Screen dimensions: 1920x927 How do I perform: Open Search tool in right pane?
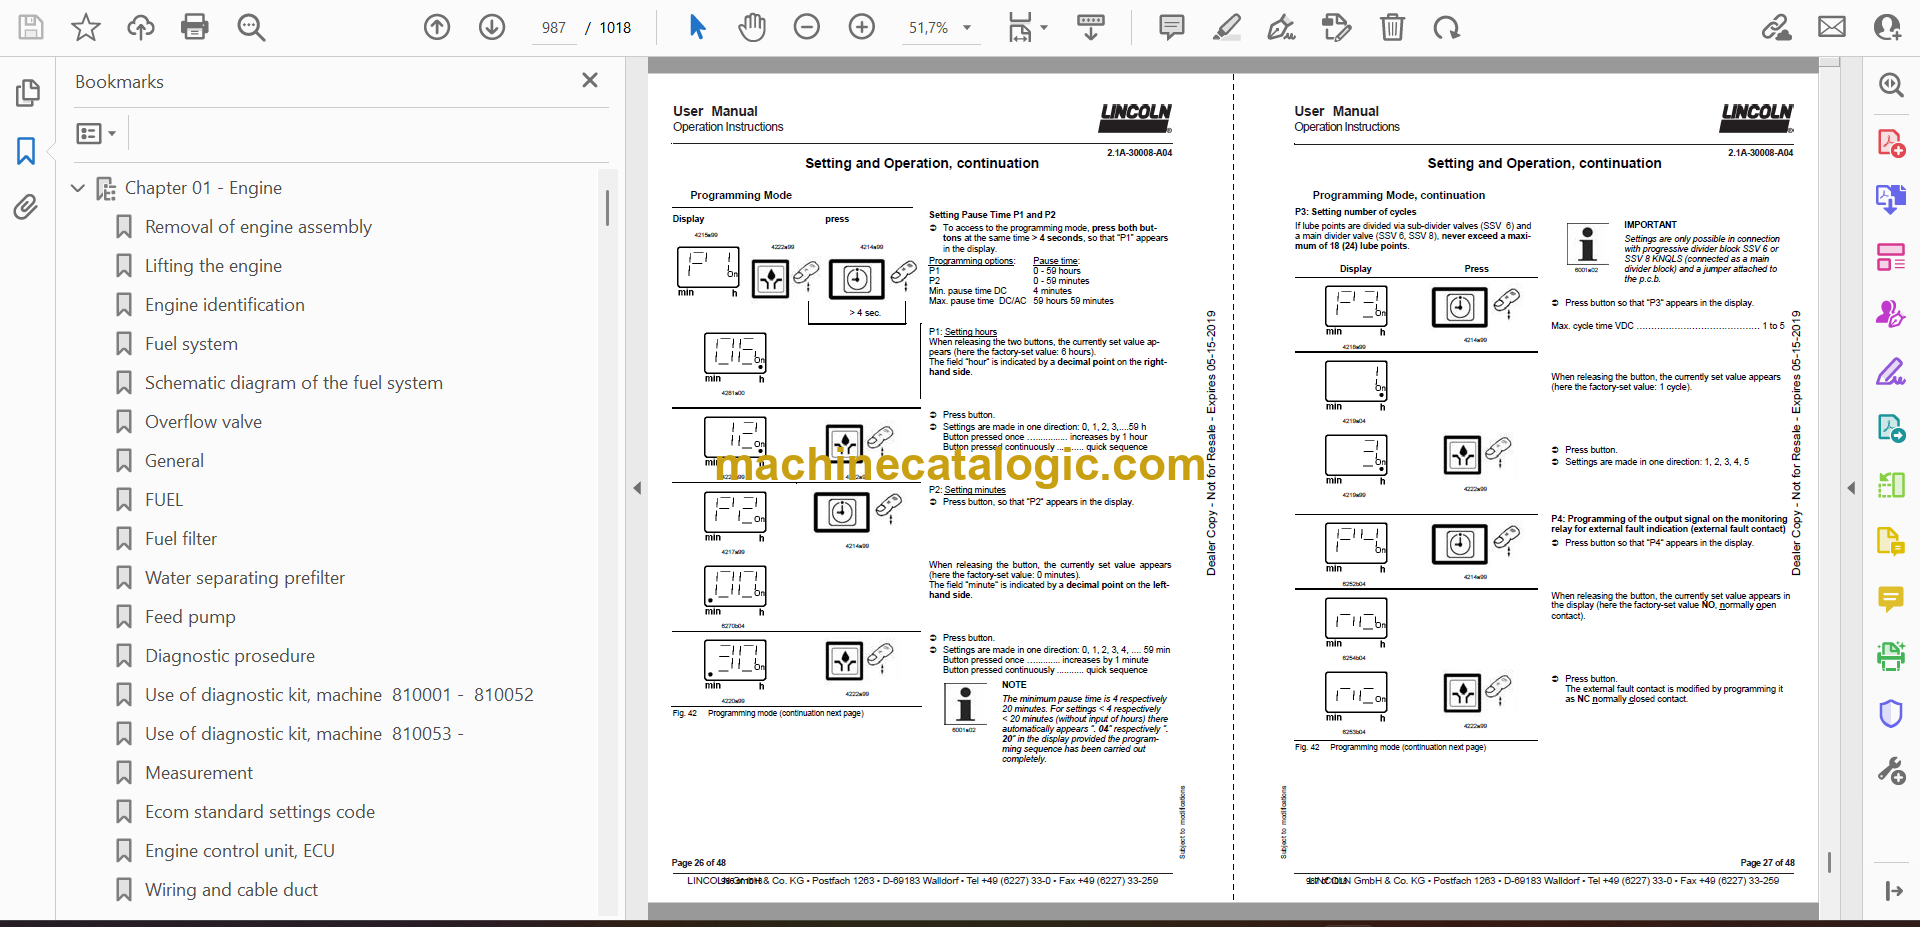(x=1891, y=85)
